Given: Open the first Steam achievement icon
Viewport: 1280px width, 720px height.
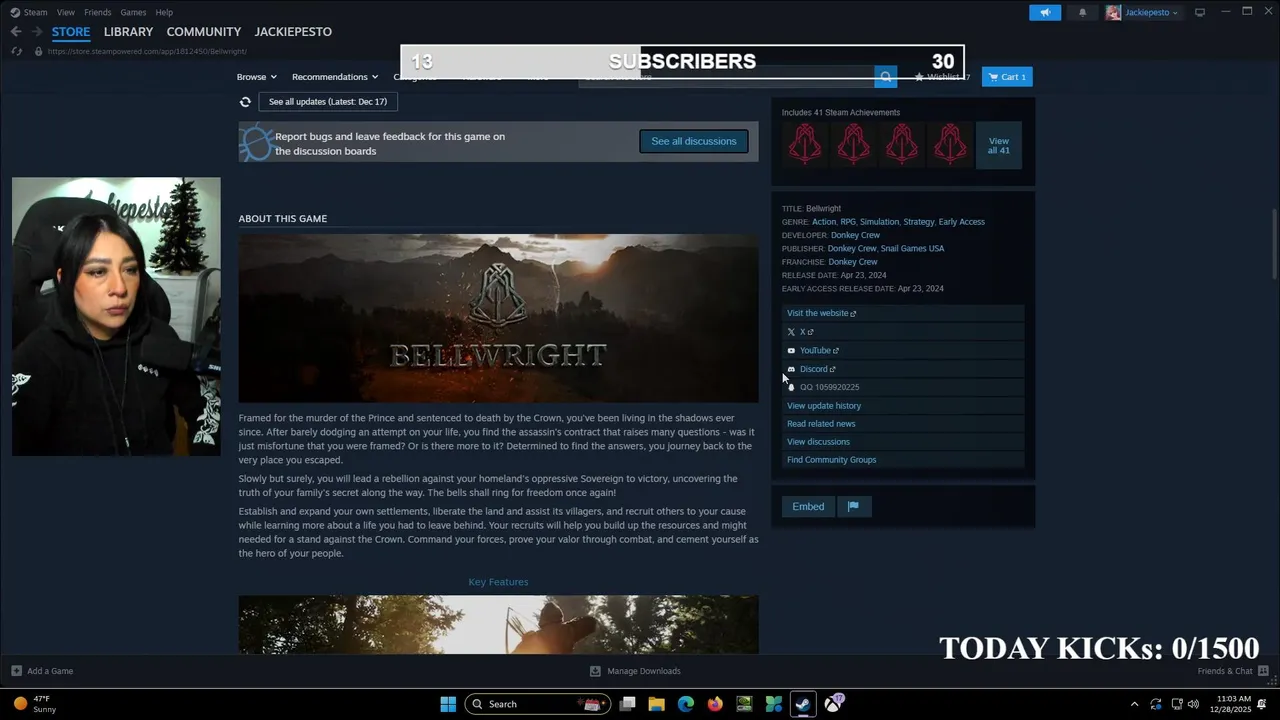Looking at the screenshot, I should coord(805,145).
